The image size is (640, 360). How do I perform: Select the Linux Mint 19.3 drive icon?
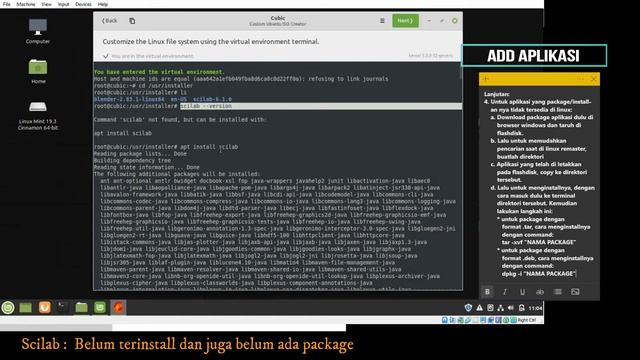point(38,115)
